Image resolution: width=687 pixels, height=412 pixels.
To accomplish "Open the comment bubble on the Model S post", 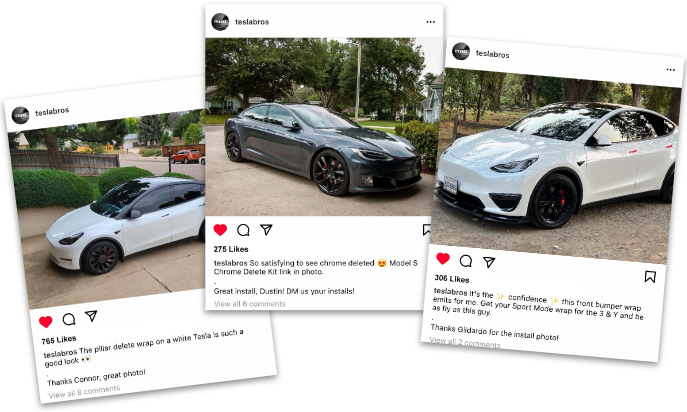I will point(243,230).
